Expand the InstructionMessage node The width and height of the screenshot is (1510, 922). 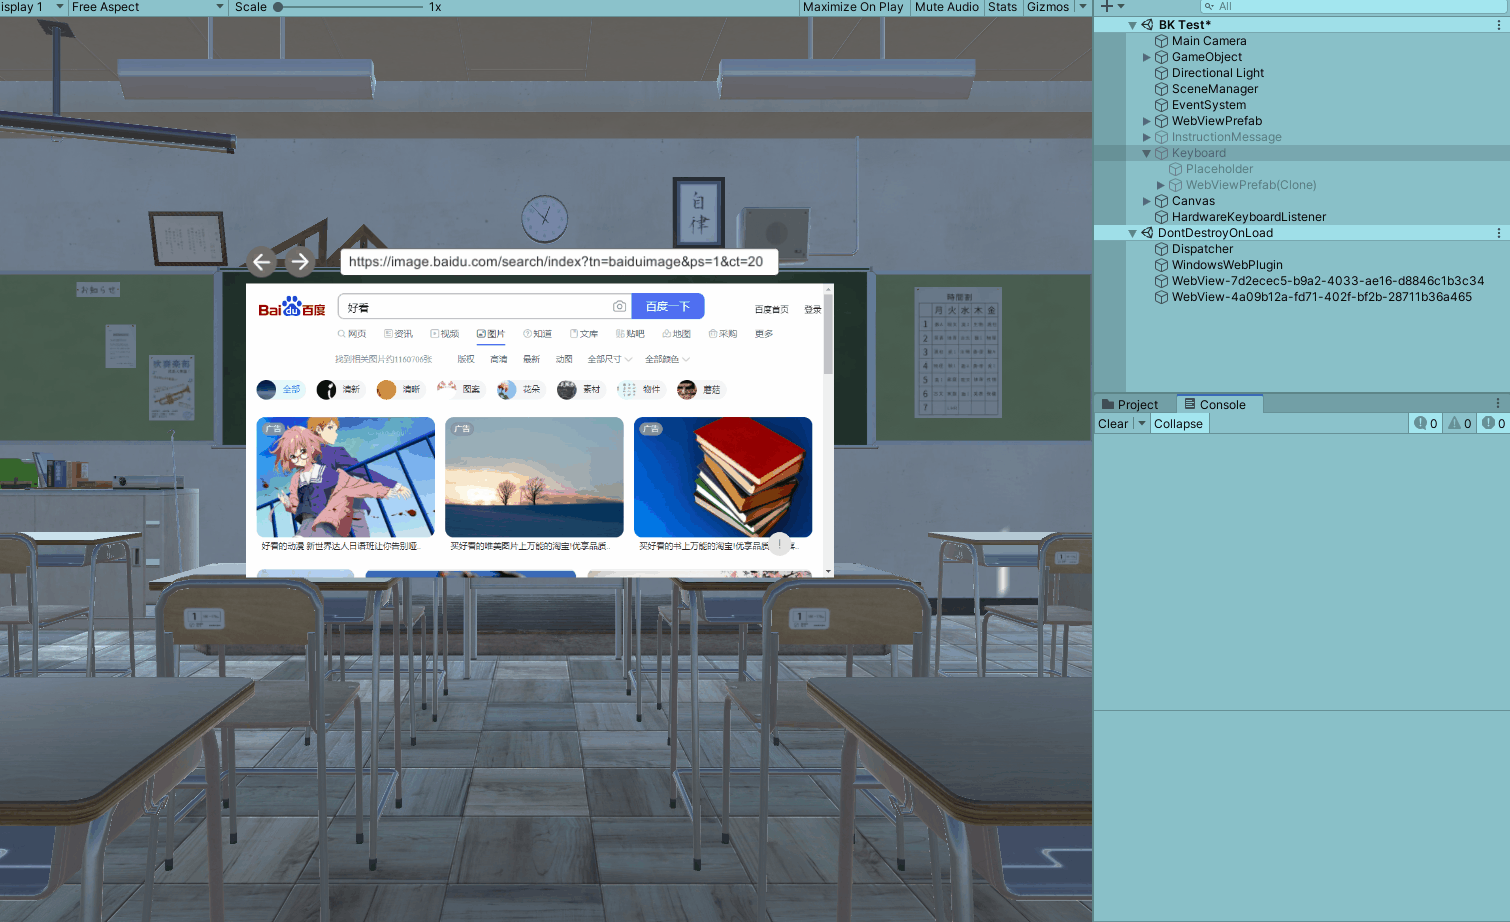(1147, 137)
